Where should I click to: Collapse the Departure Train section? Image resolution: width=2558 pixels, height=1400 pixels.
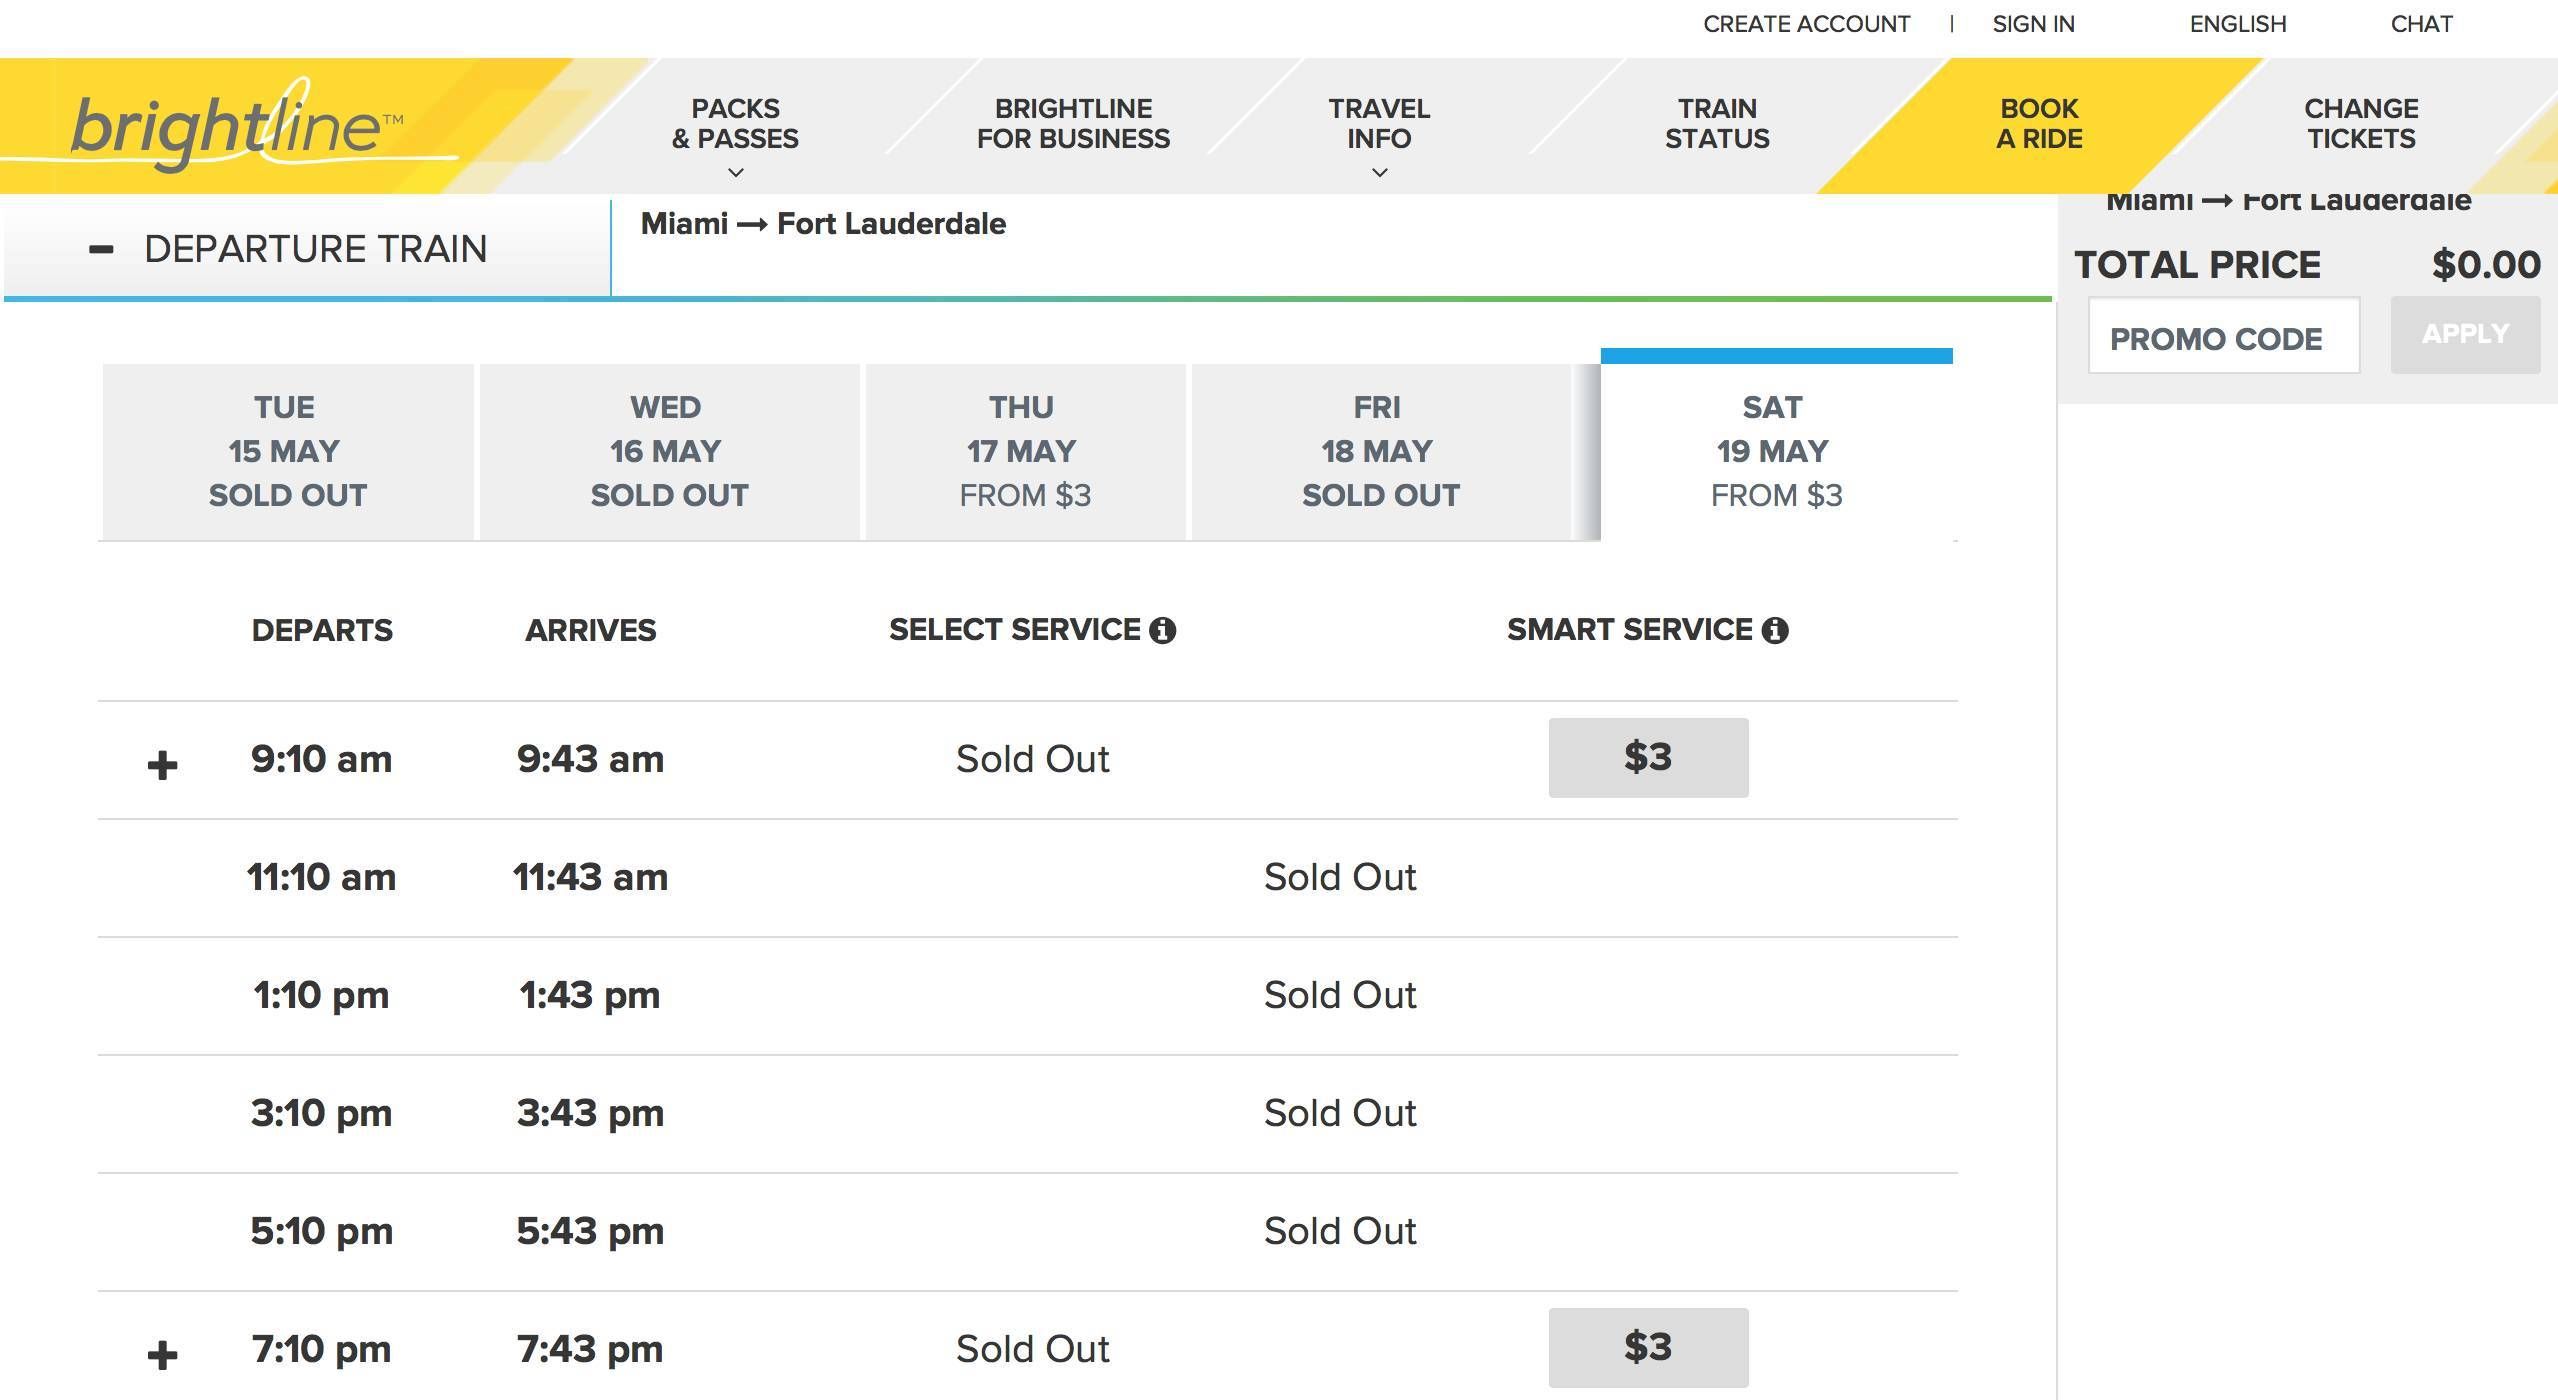click(101, 249)
